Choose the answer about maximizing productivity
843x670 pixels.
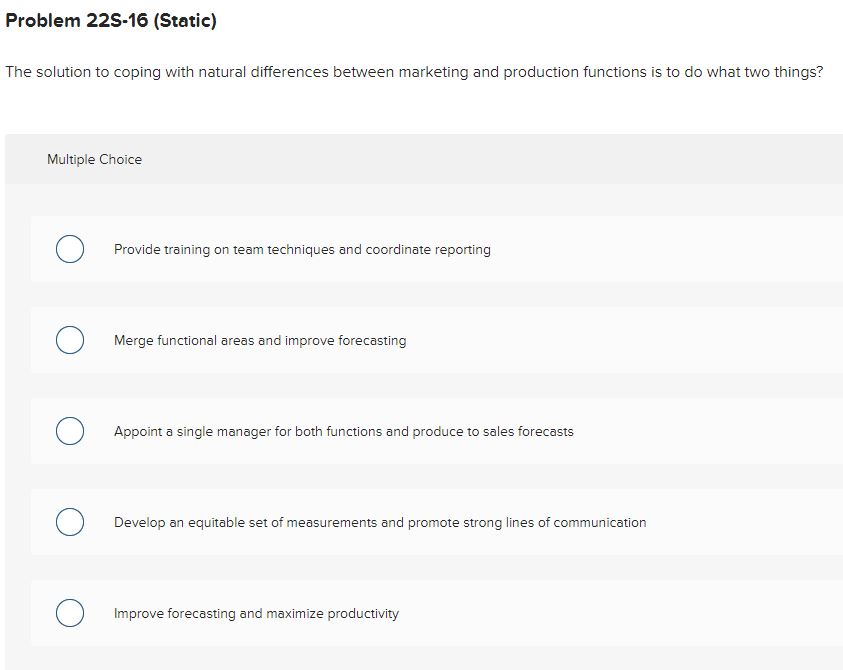pos(256,613)
